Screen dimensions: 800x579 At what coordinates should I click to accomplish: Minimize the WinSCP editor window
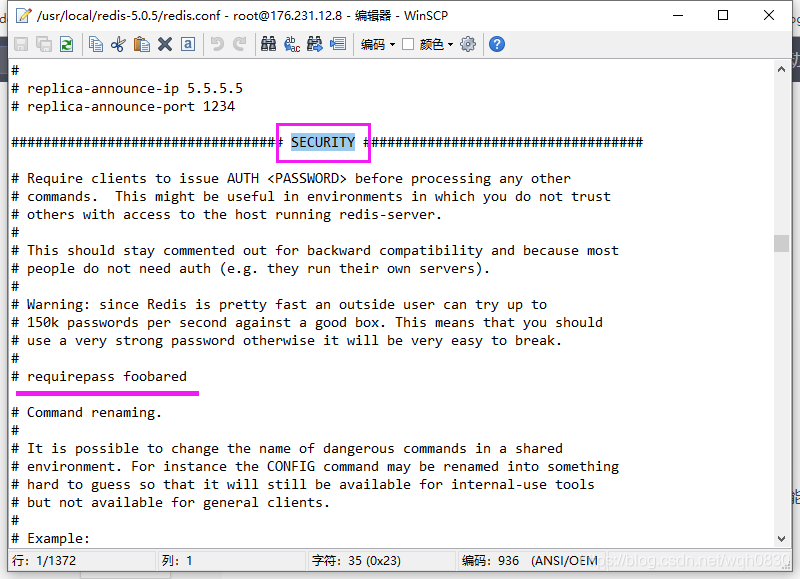click(678, 15)
